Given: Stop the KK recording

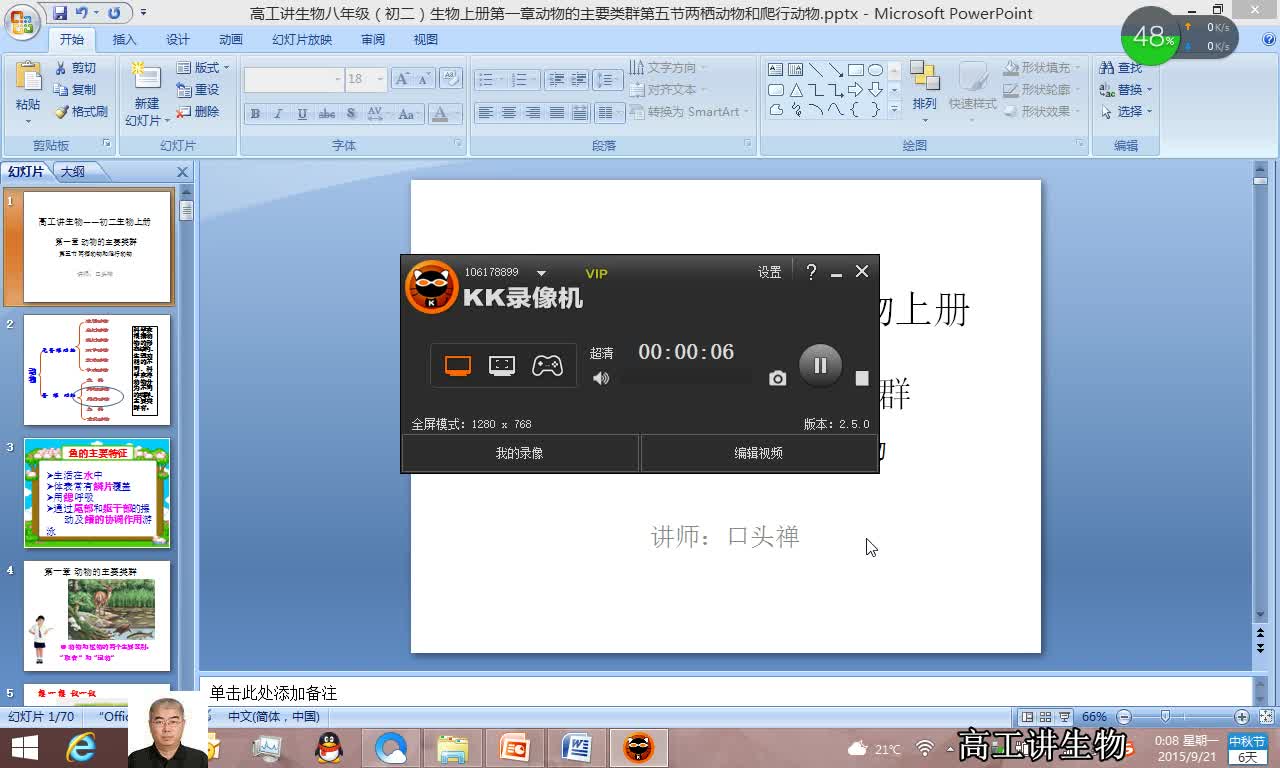Looking at the screenshot, I should pyautogui.click(x=862, y=378).
